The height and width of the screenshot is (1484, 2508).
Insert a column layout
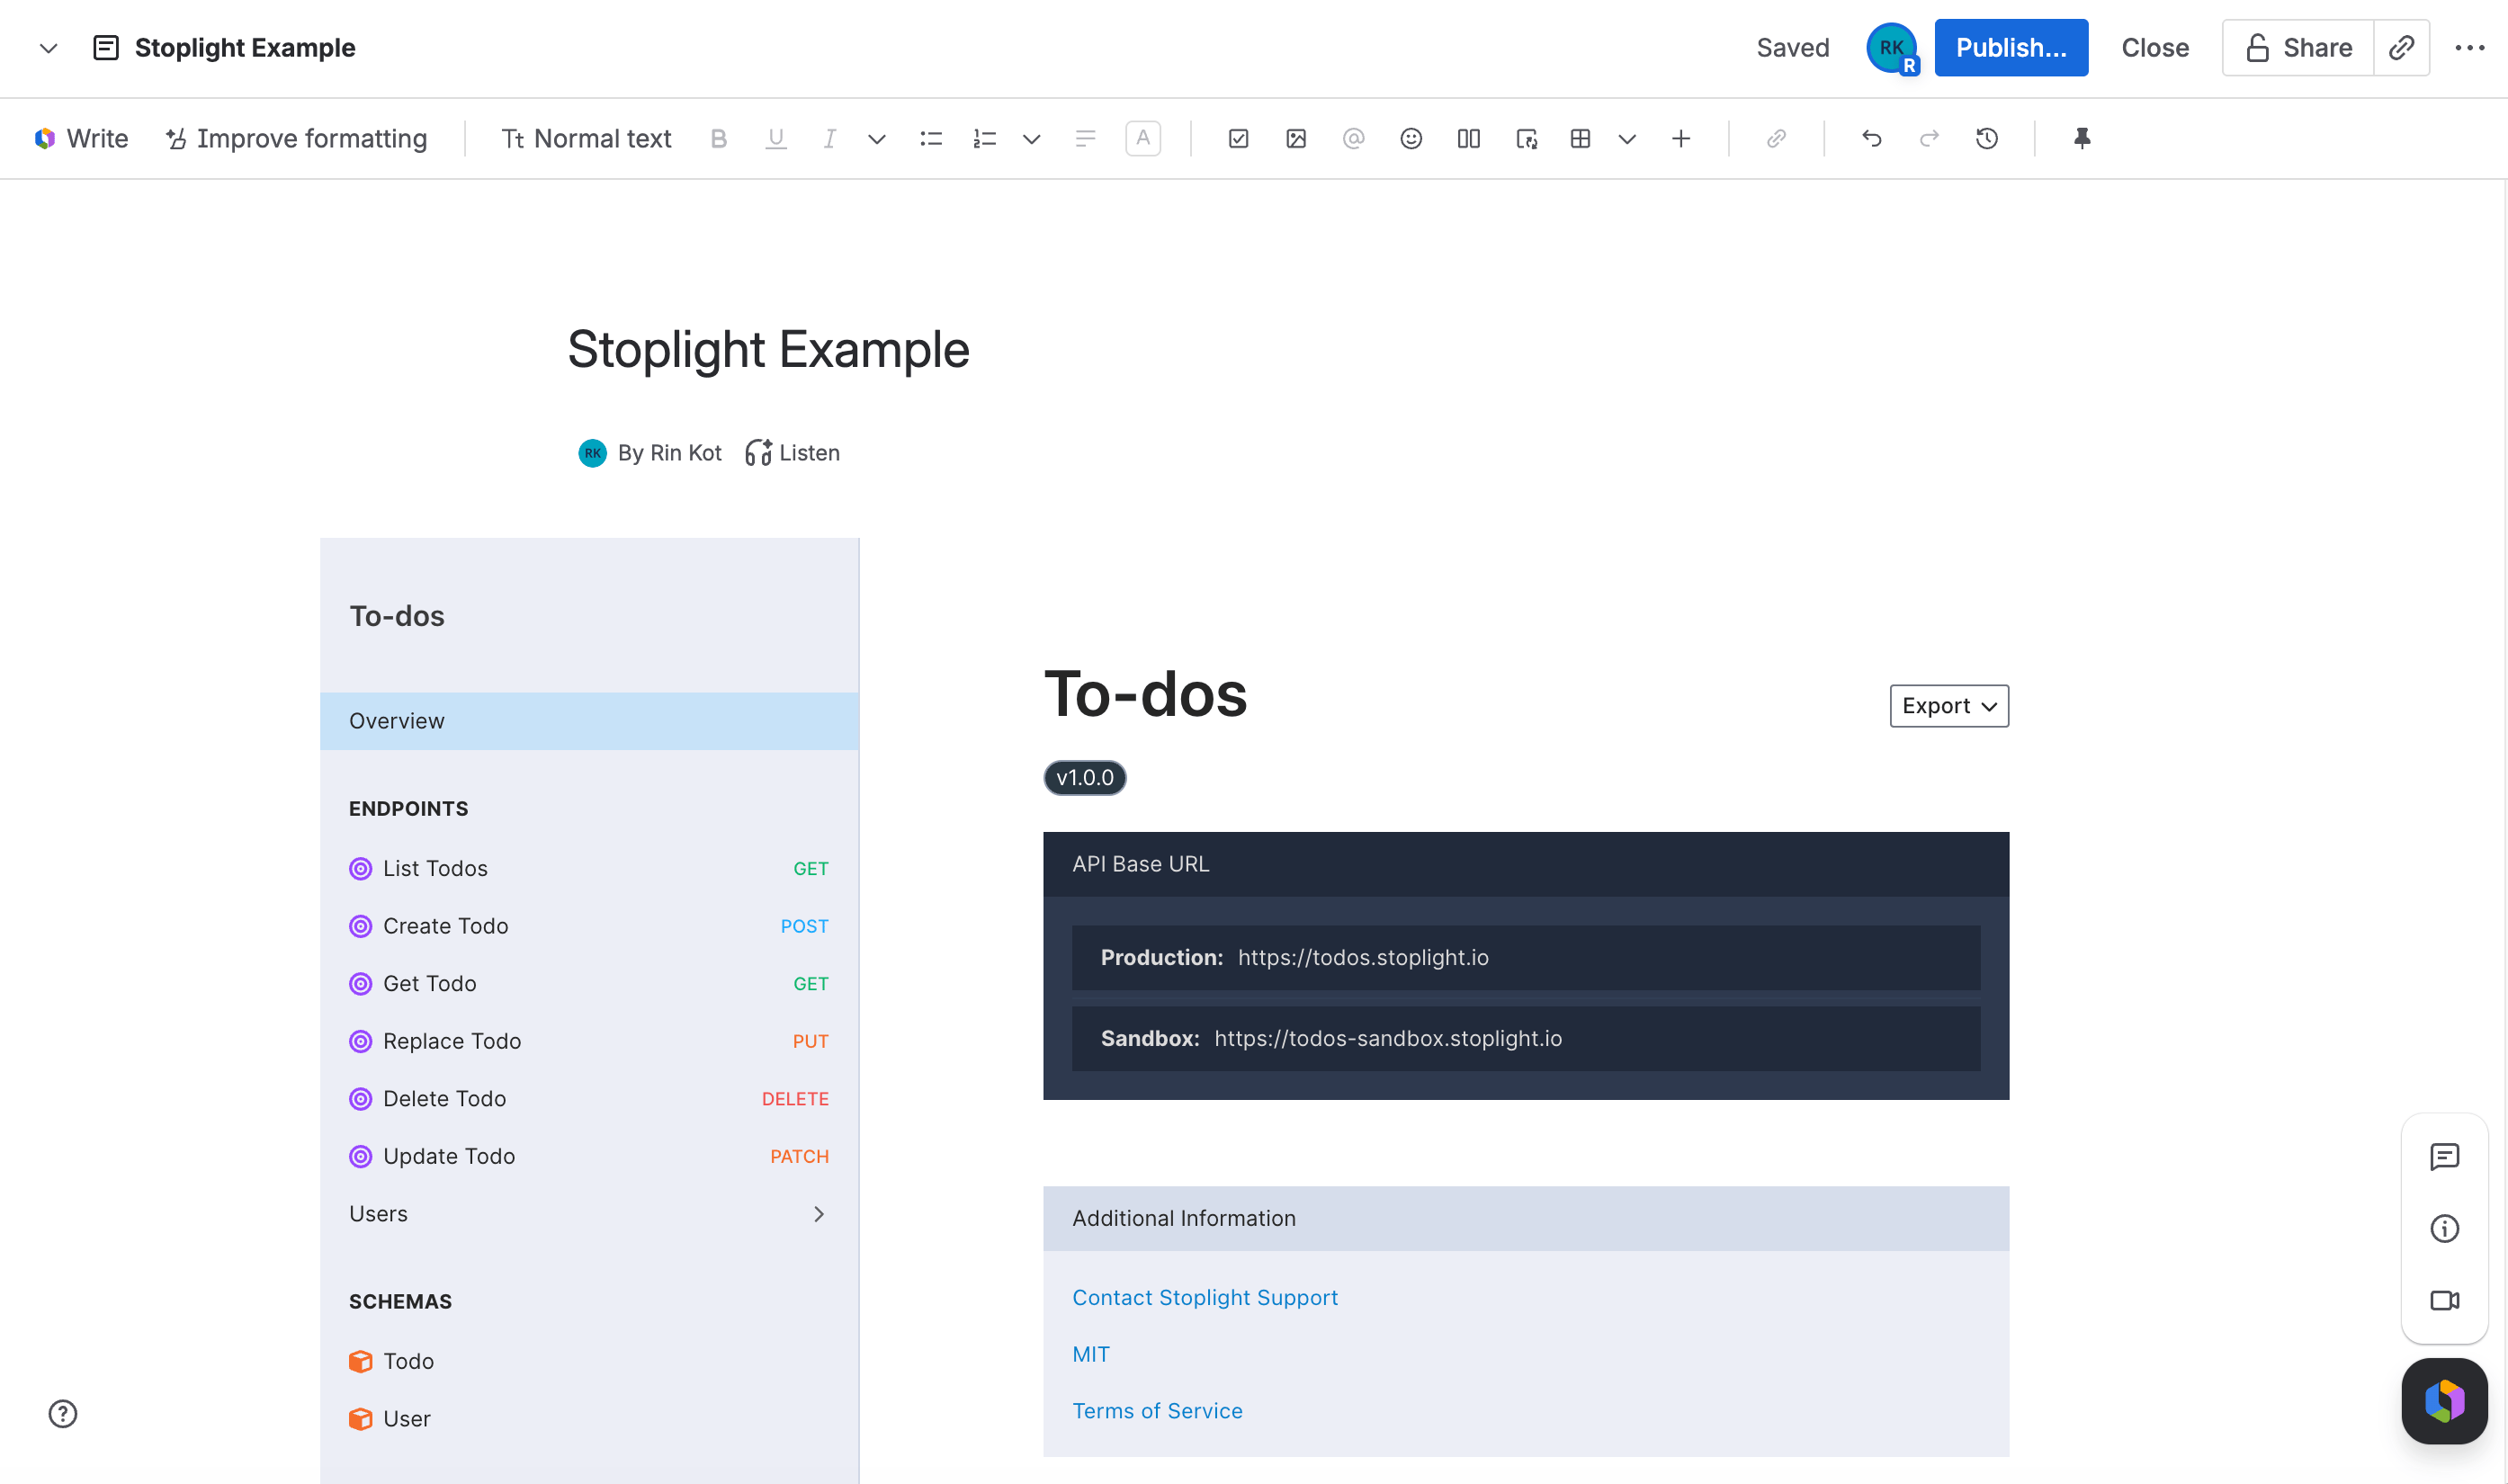click(1468, 138)
